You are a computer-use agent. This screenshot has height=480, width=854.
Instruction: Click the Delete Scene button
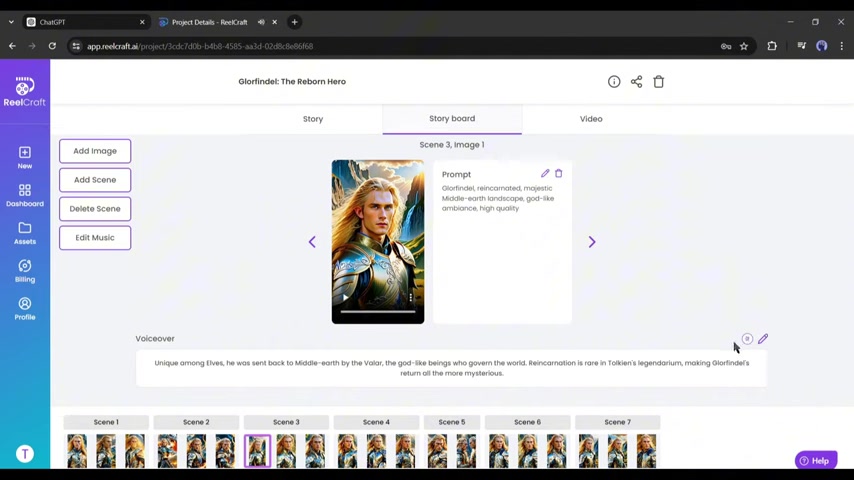coord(95,209)
